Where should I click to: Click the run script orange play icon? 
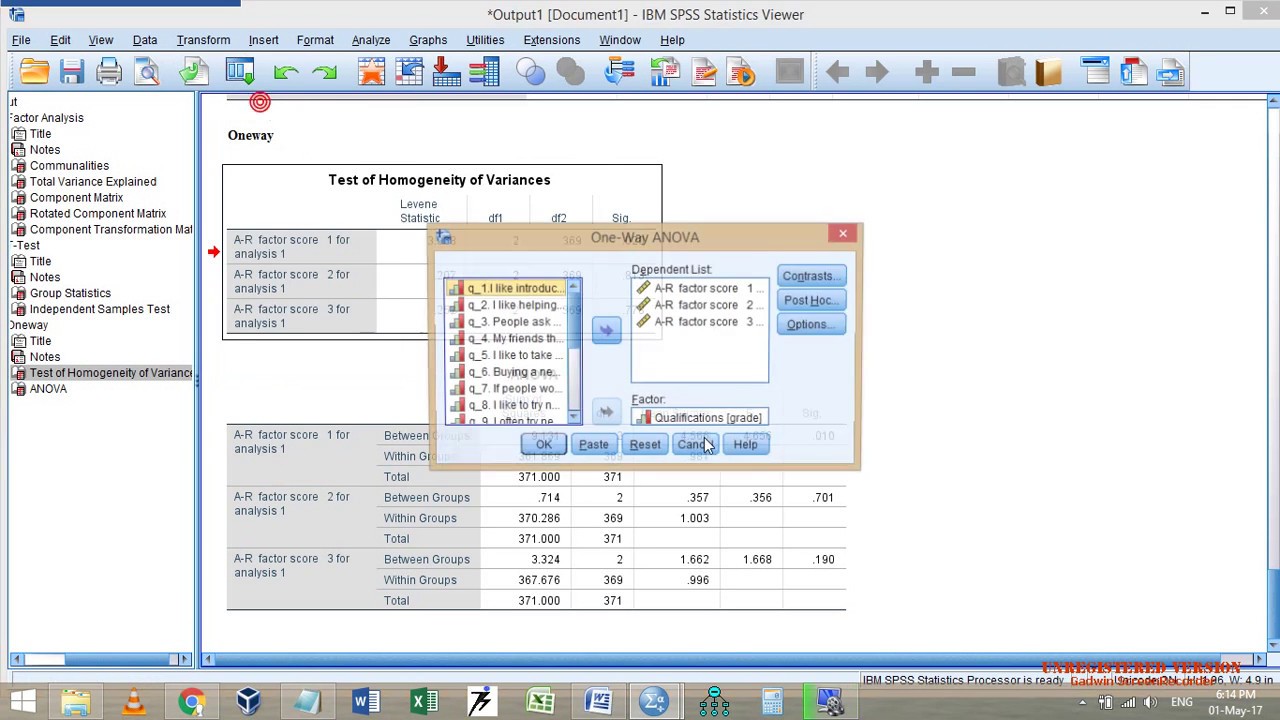tap(741, 72)
